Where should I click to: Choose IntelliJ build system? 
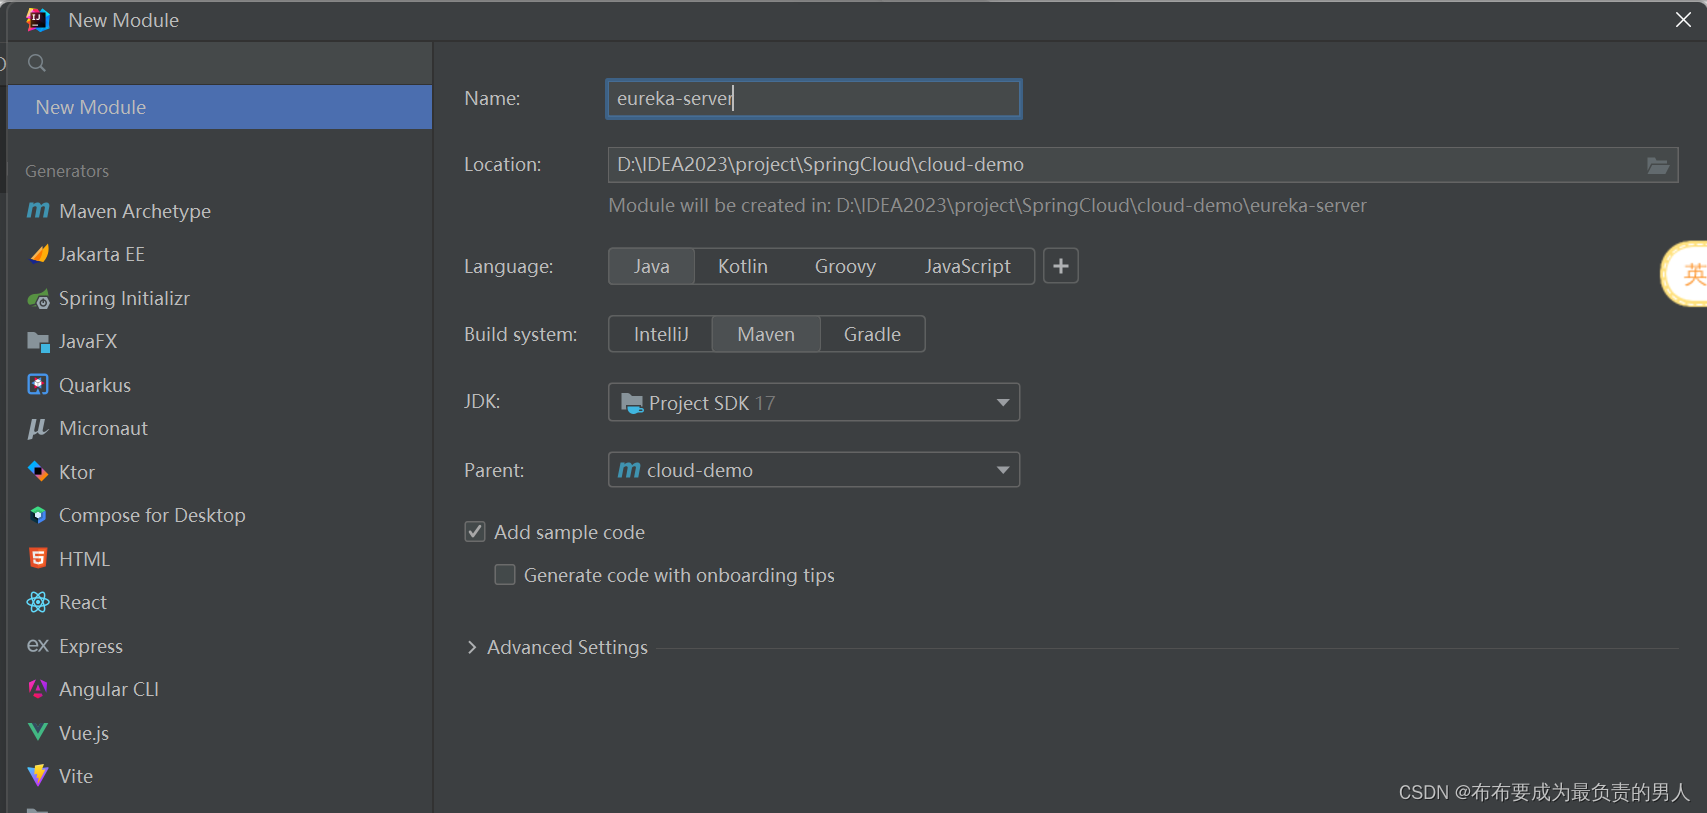coord(661,334)
